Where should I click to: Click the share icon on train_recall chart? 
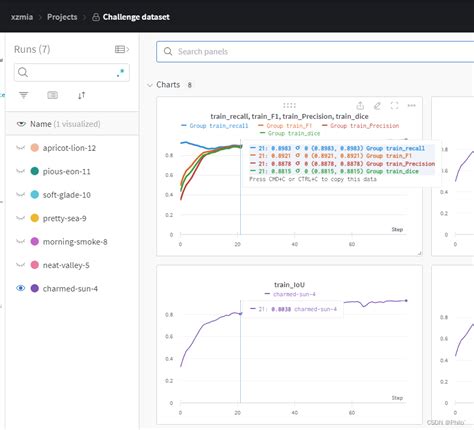360,106
